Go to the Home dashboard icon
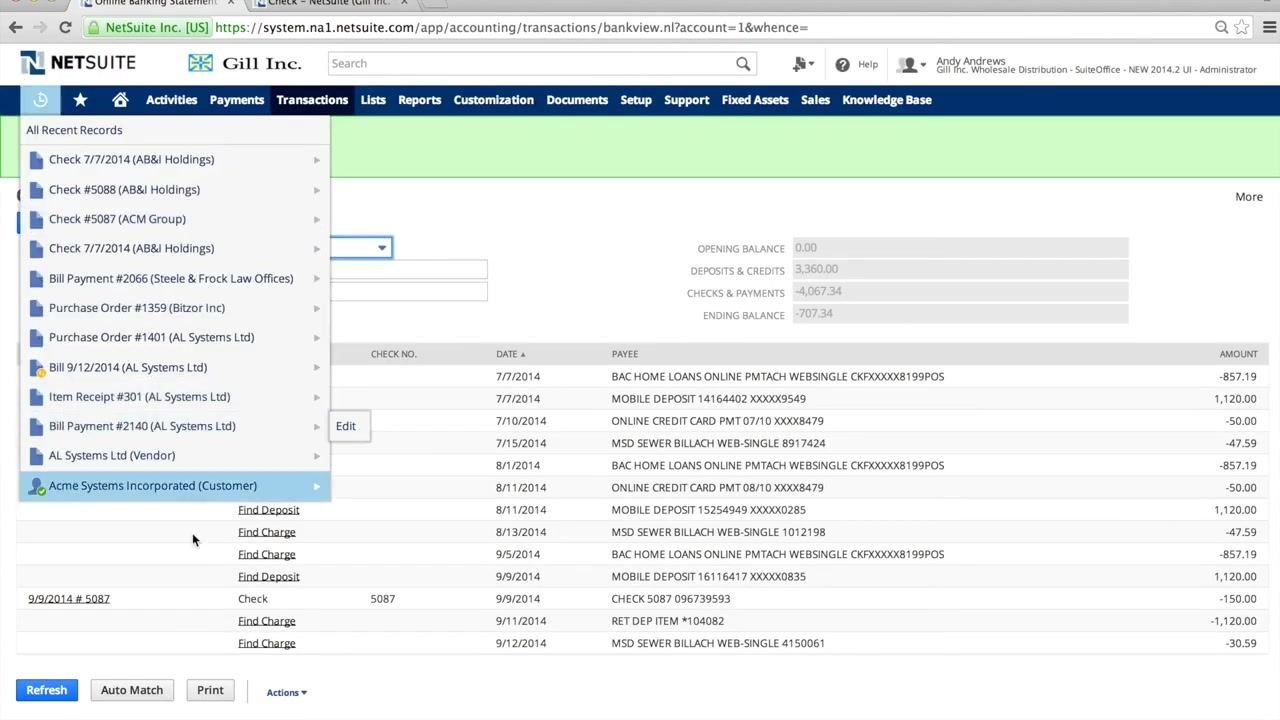Image resolution: width=1280 pixels, height=720 pixels. [x=120, y=100]
